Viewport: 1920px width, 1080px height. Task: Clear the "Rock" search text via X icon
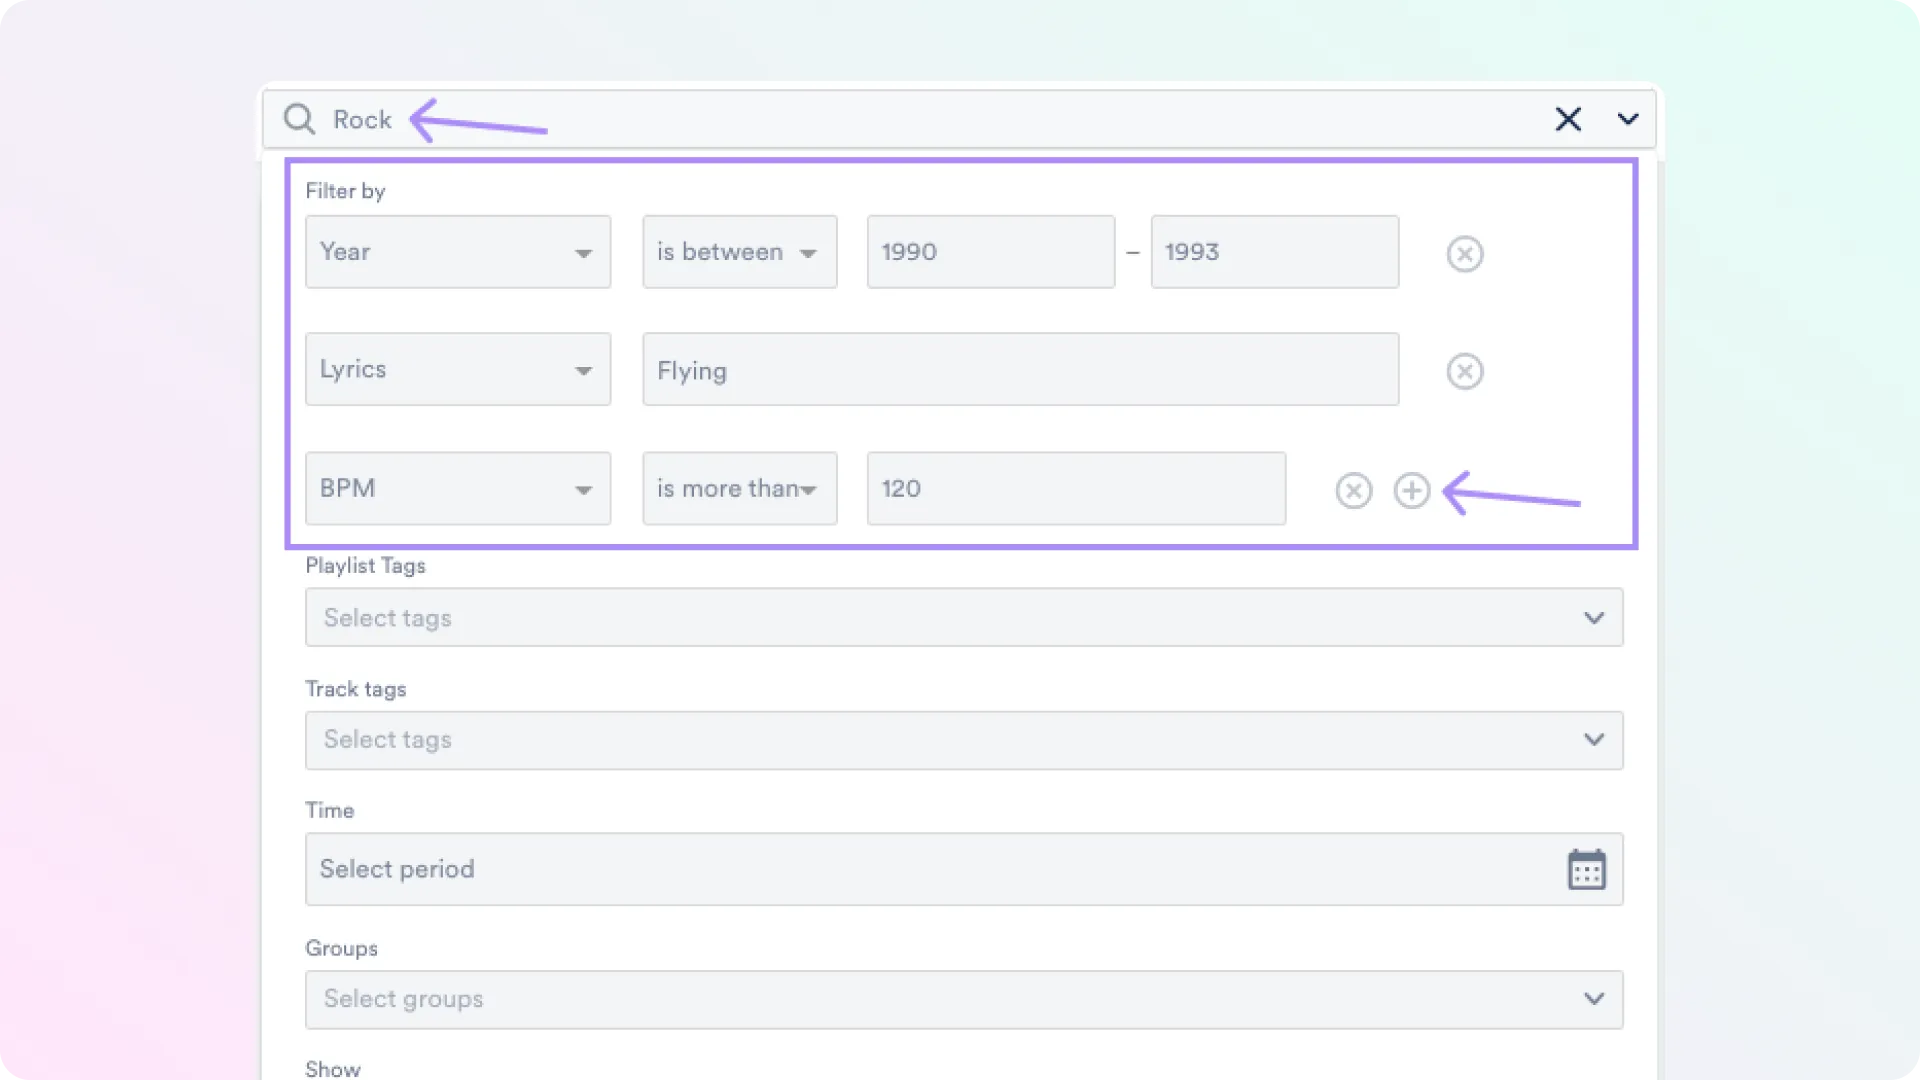pos(1568,119)
